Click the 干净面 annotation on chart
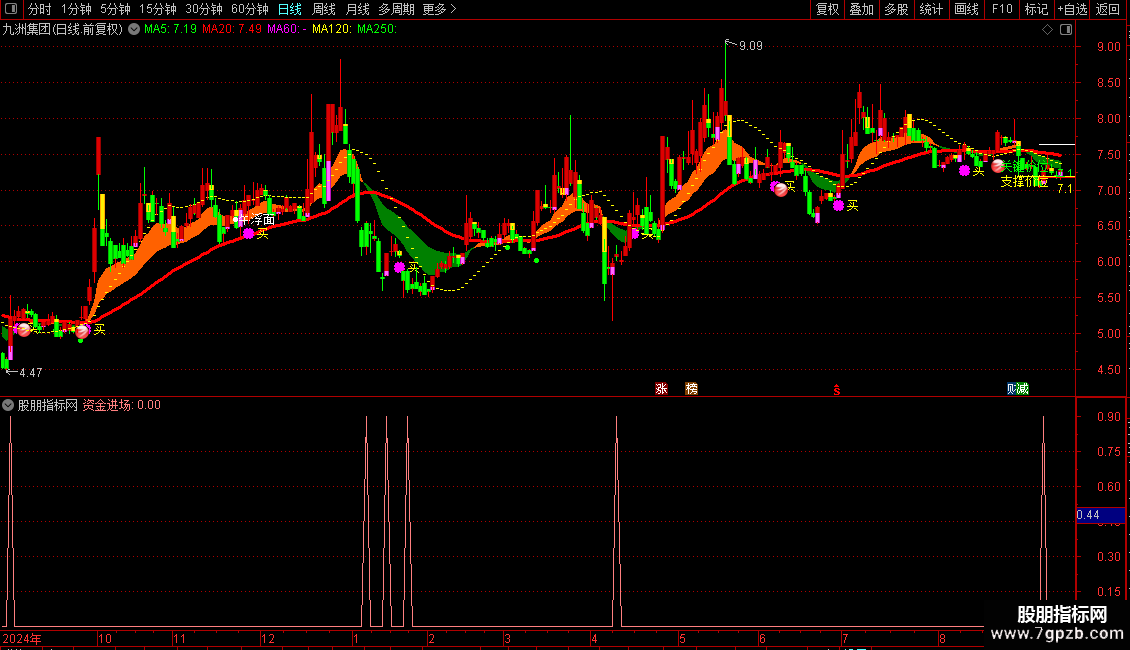Viewport: 1130px width, 650px height. pos(257,220)
